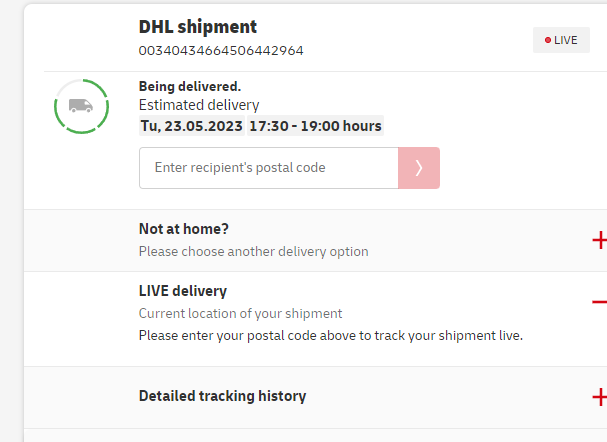Click "Please choose another delivery option" text
Image resolution: width=607 pixels, height=442 pixels.
coord(253,251)
